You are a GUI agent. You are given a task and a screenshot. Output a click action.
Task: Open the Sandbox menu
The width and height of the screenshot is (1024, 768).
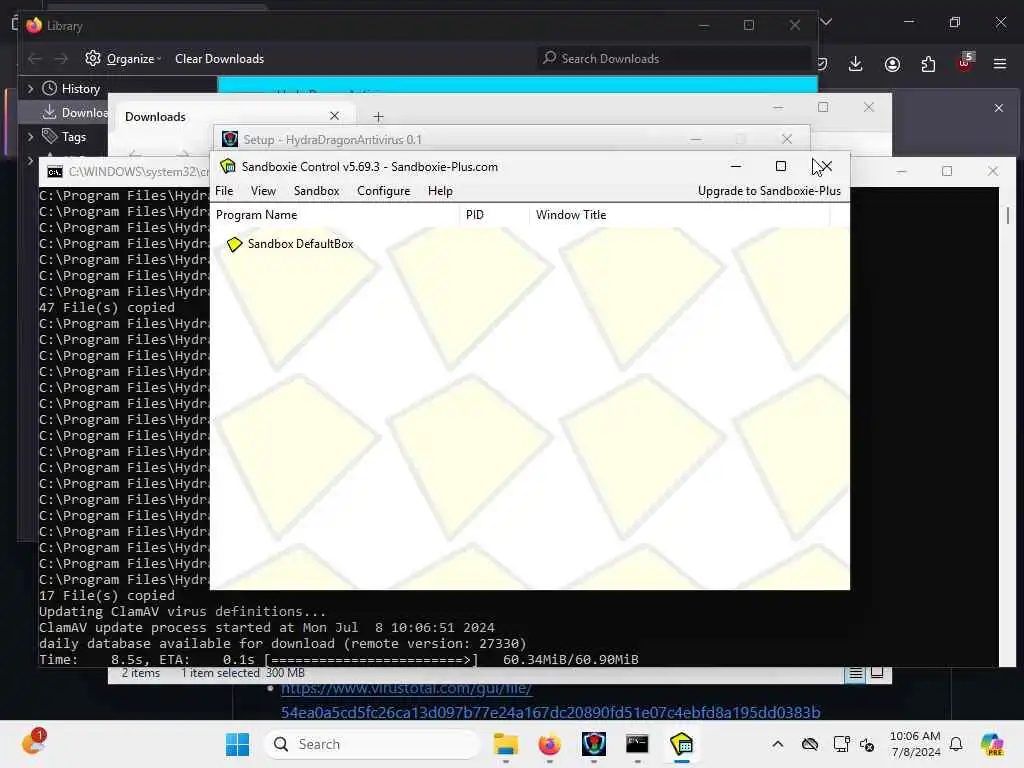tap(316, 191)
